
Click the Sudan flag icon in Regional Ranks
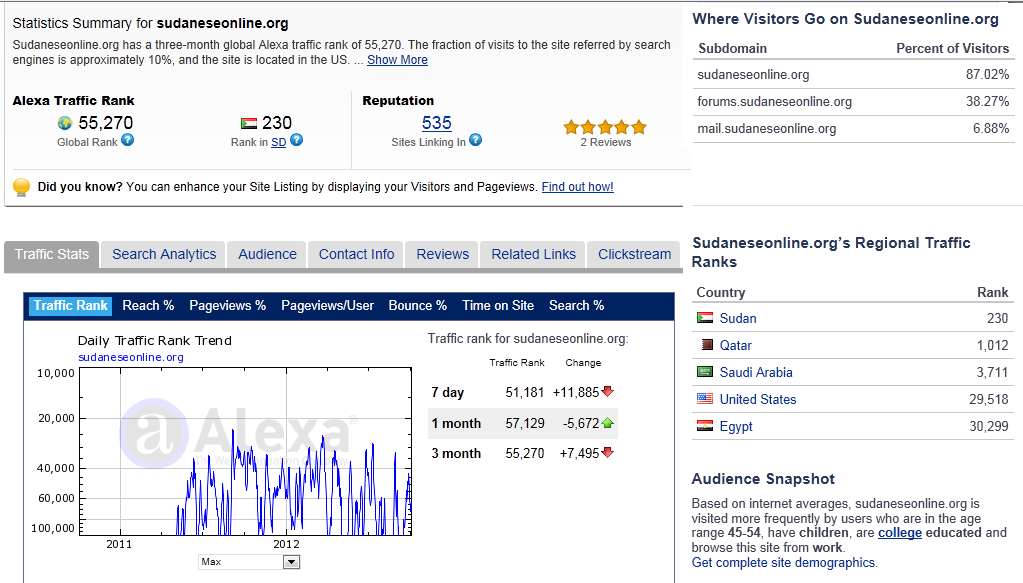click(x=705, y=318)
